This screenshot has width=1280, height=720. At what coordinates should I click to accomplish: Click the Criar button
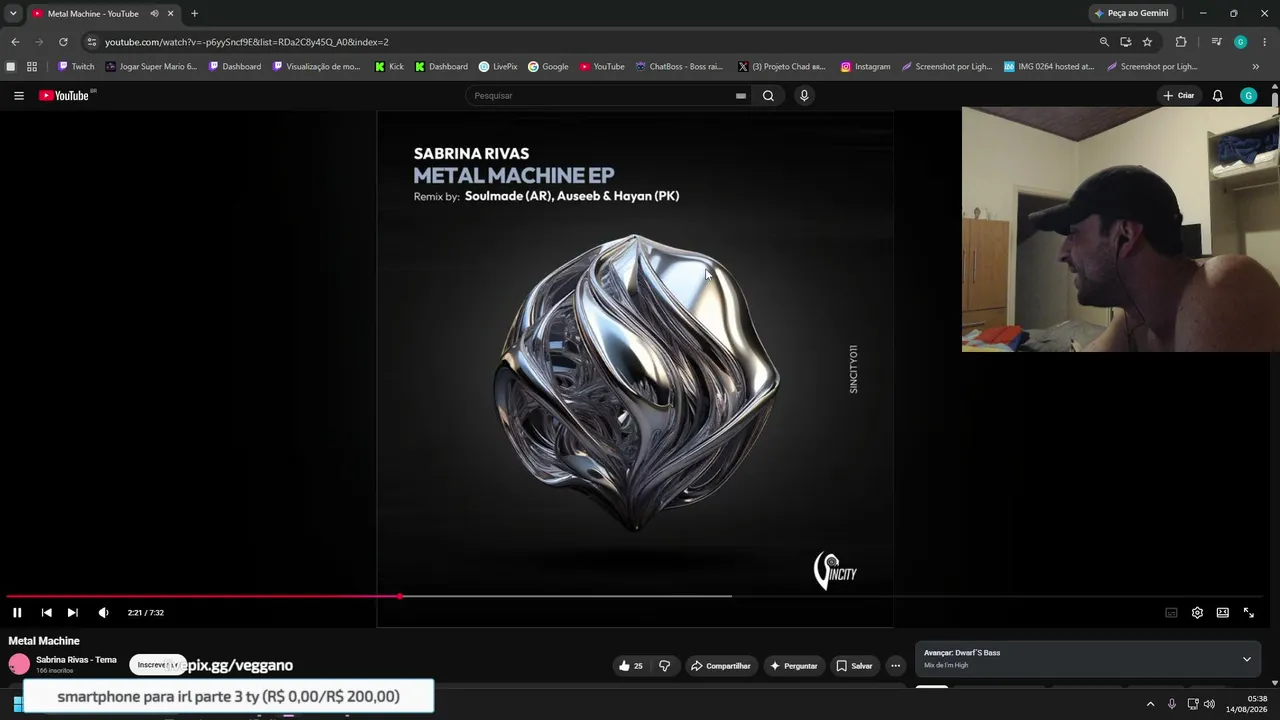[x=1179, y=96]
